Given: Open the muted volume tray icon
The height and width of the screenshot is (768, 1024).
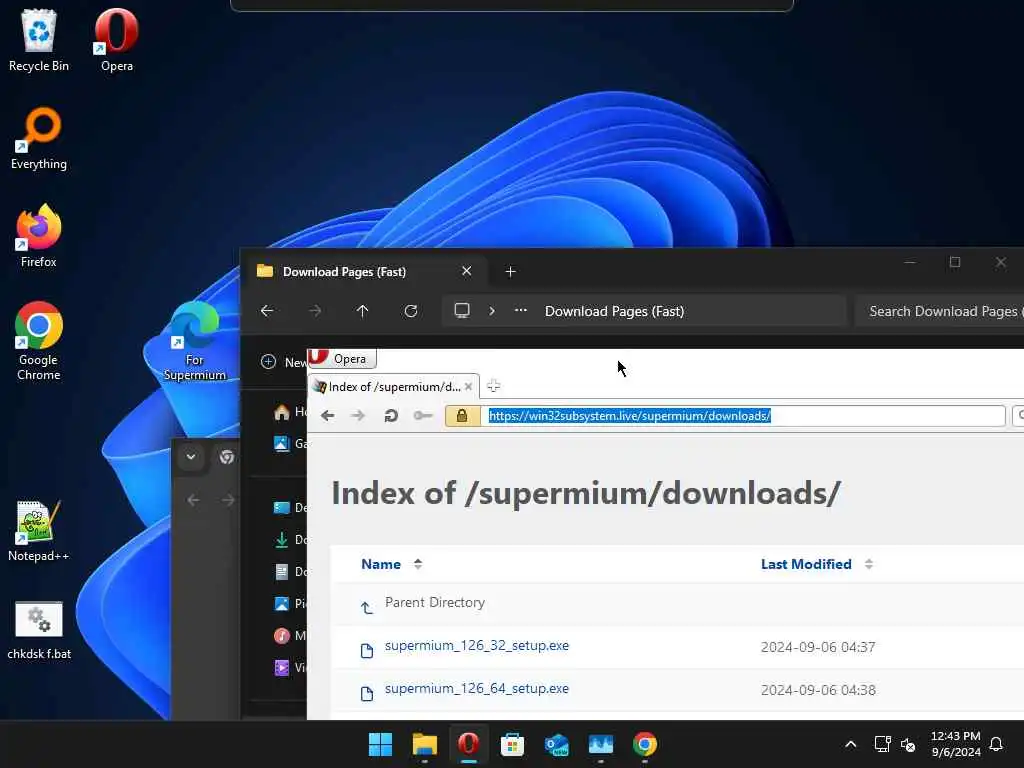Looking at the screenshot, I should [908, 744].
